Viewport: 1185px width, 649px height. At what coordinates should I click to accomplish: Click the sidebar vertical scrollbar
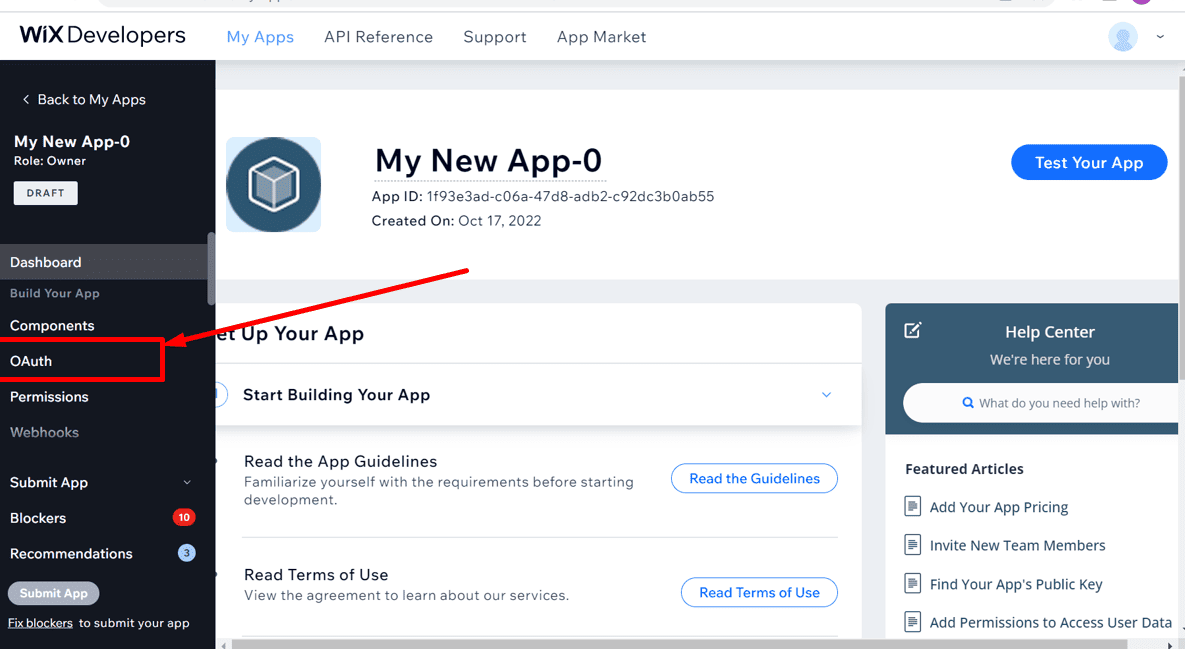point(211,268)
